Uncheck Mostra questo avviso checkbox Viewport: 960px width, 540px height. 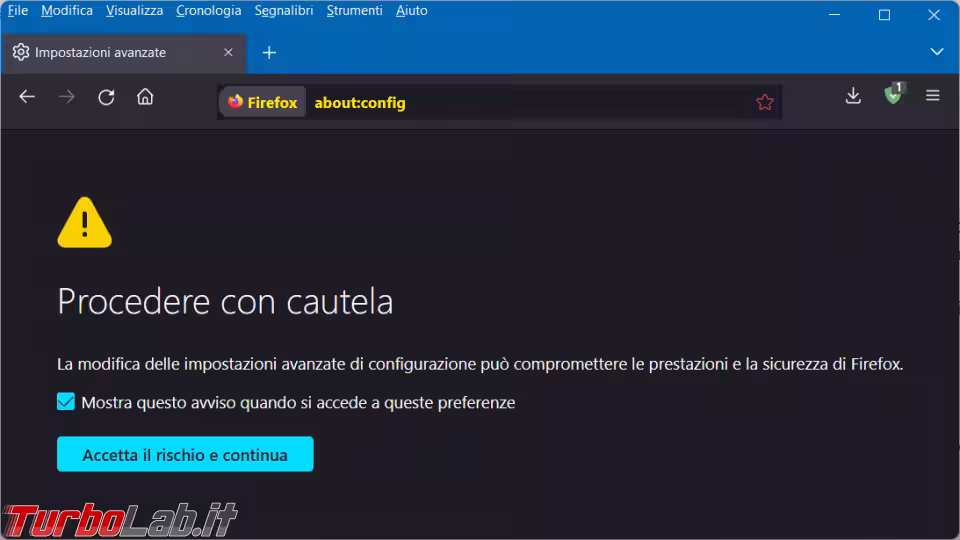(x=66, y=402)
